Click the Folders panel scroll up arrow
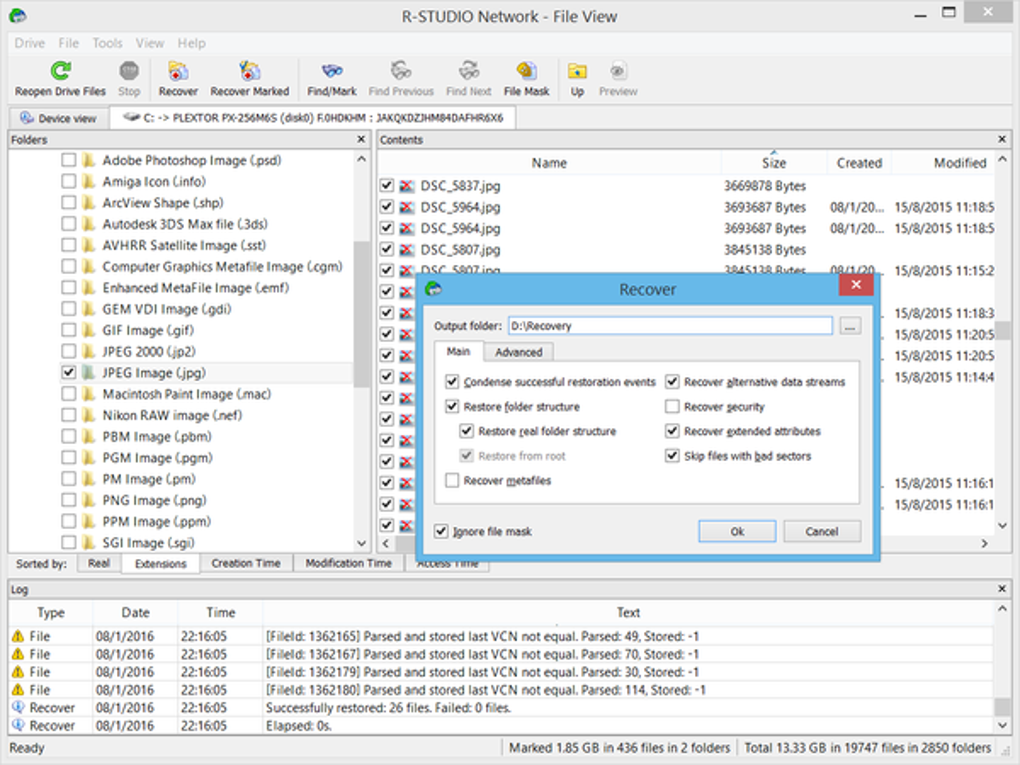This screenshot has width=1020, height=765. [362, 159]
